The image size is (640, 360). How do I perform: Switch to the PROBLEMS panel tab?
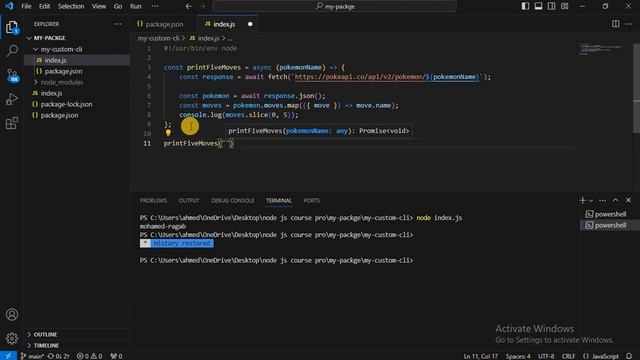[x=153, y=200]
